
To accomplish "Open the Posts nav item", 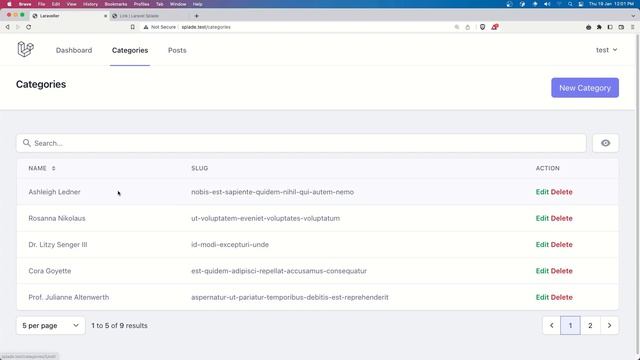I will click(177, 50).
